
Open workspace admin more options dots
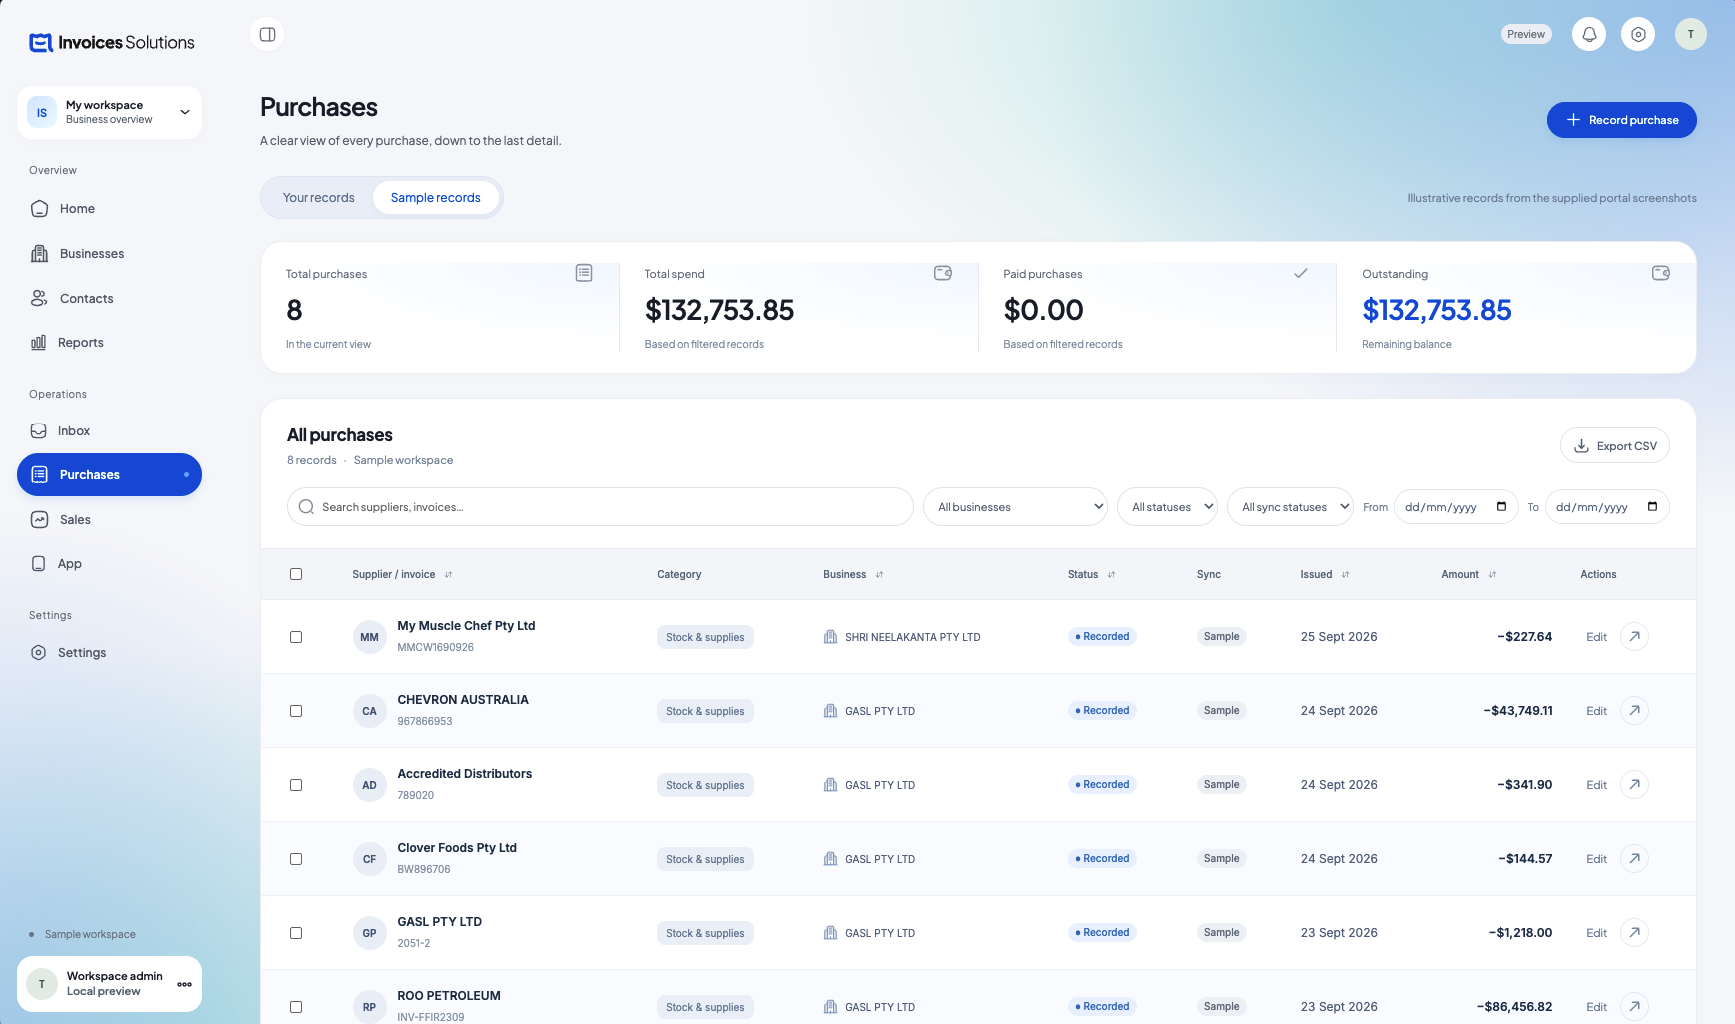(x=184, y=984)
